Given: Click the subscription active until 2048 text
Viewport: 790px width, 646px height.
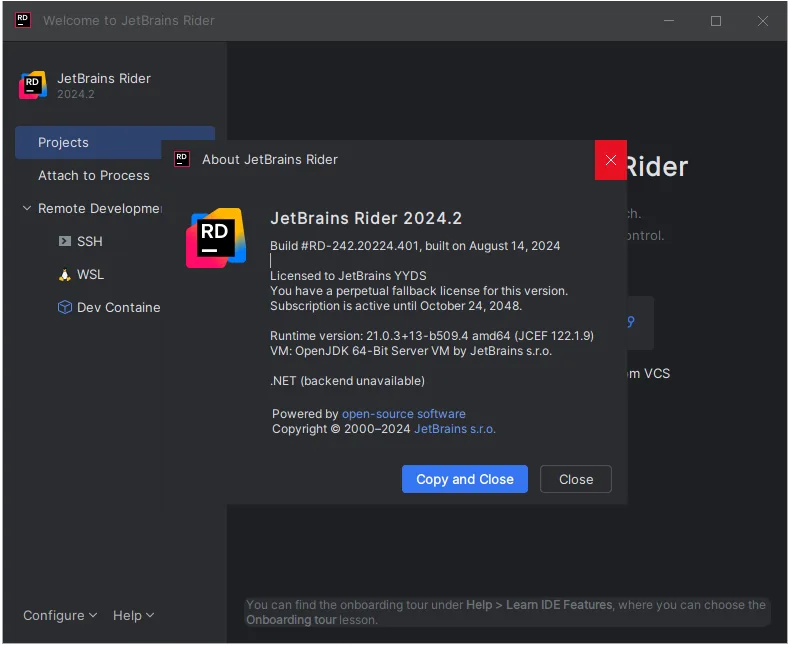Looking at the screenshot, I should 396,306.
